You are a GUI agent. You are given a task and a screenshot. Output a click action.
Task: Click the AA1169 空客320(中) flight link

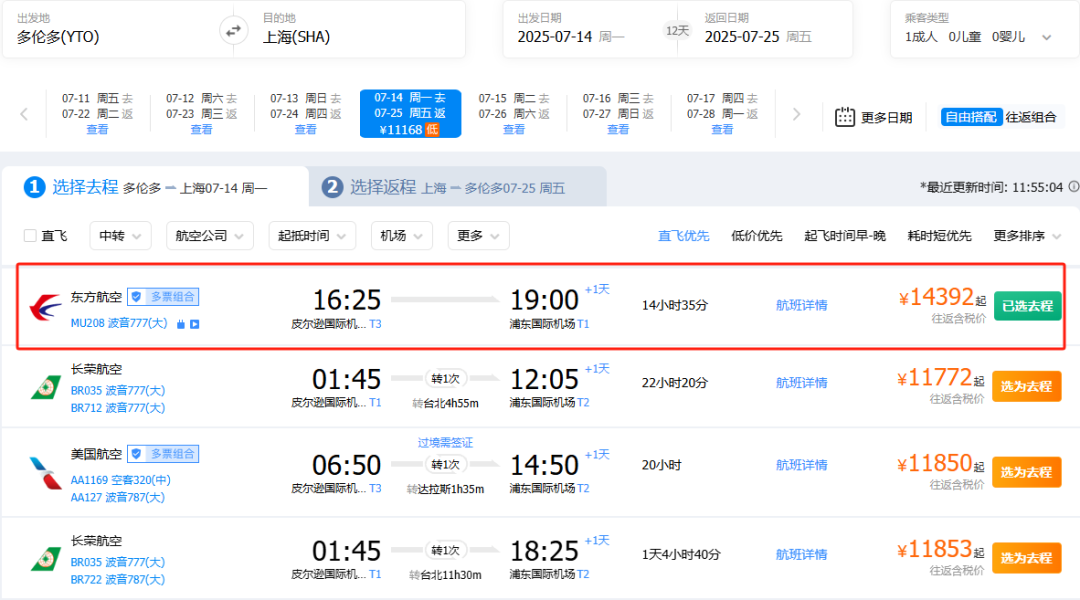pos(121,480)
